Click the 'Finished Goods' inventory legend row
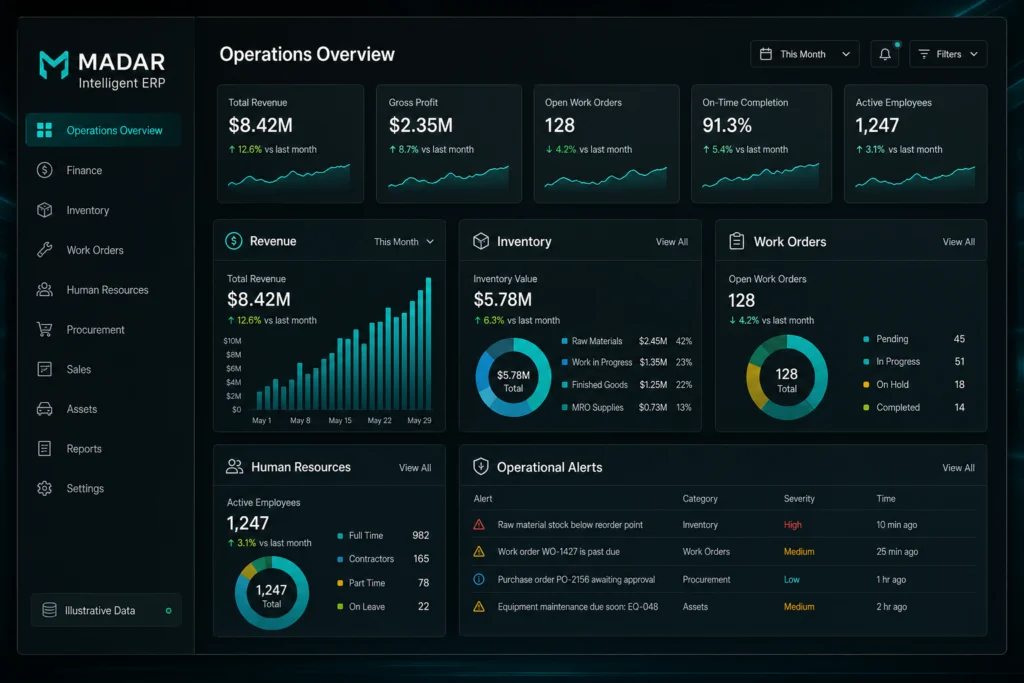Viewport: 1024px width, 683px height. click(626, 385)
